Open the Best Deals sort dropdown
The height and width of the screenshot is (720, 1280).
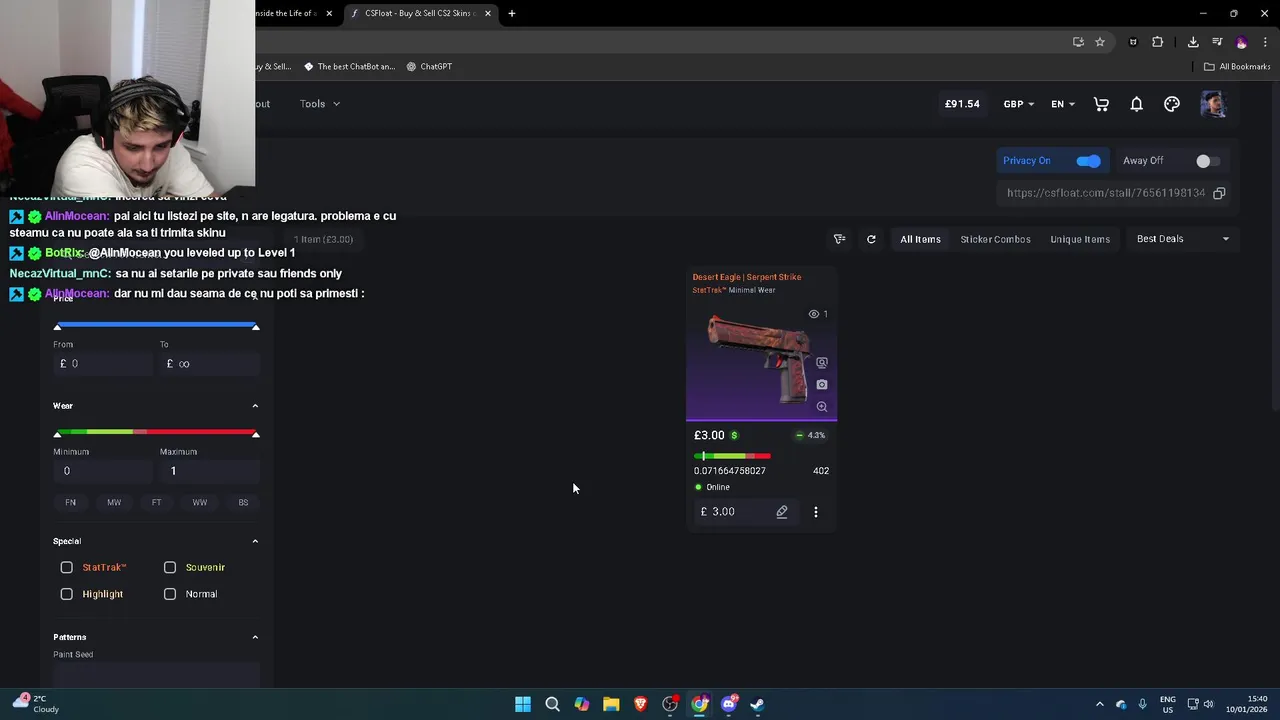[1183, 239]
